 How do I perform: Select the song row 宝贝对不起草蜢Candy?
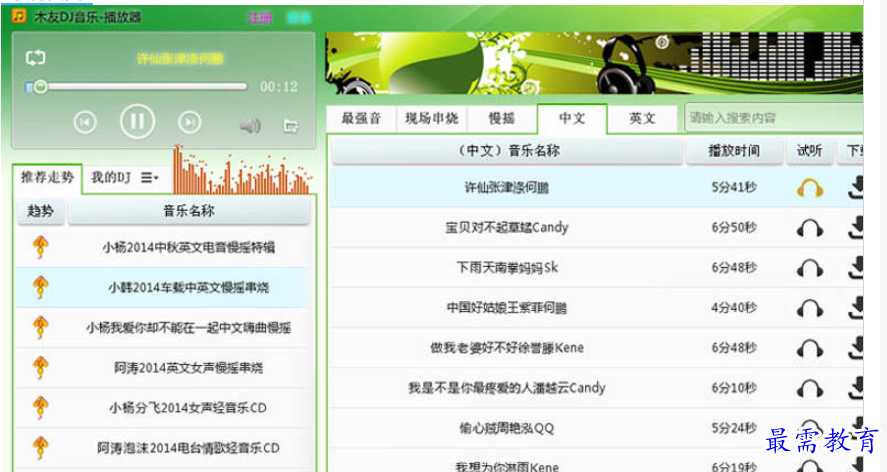[597, 228]
